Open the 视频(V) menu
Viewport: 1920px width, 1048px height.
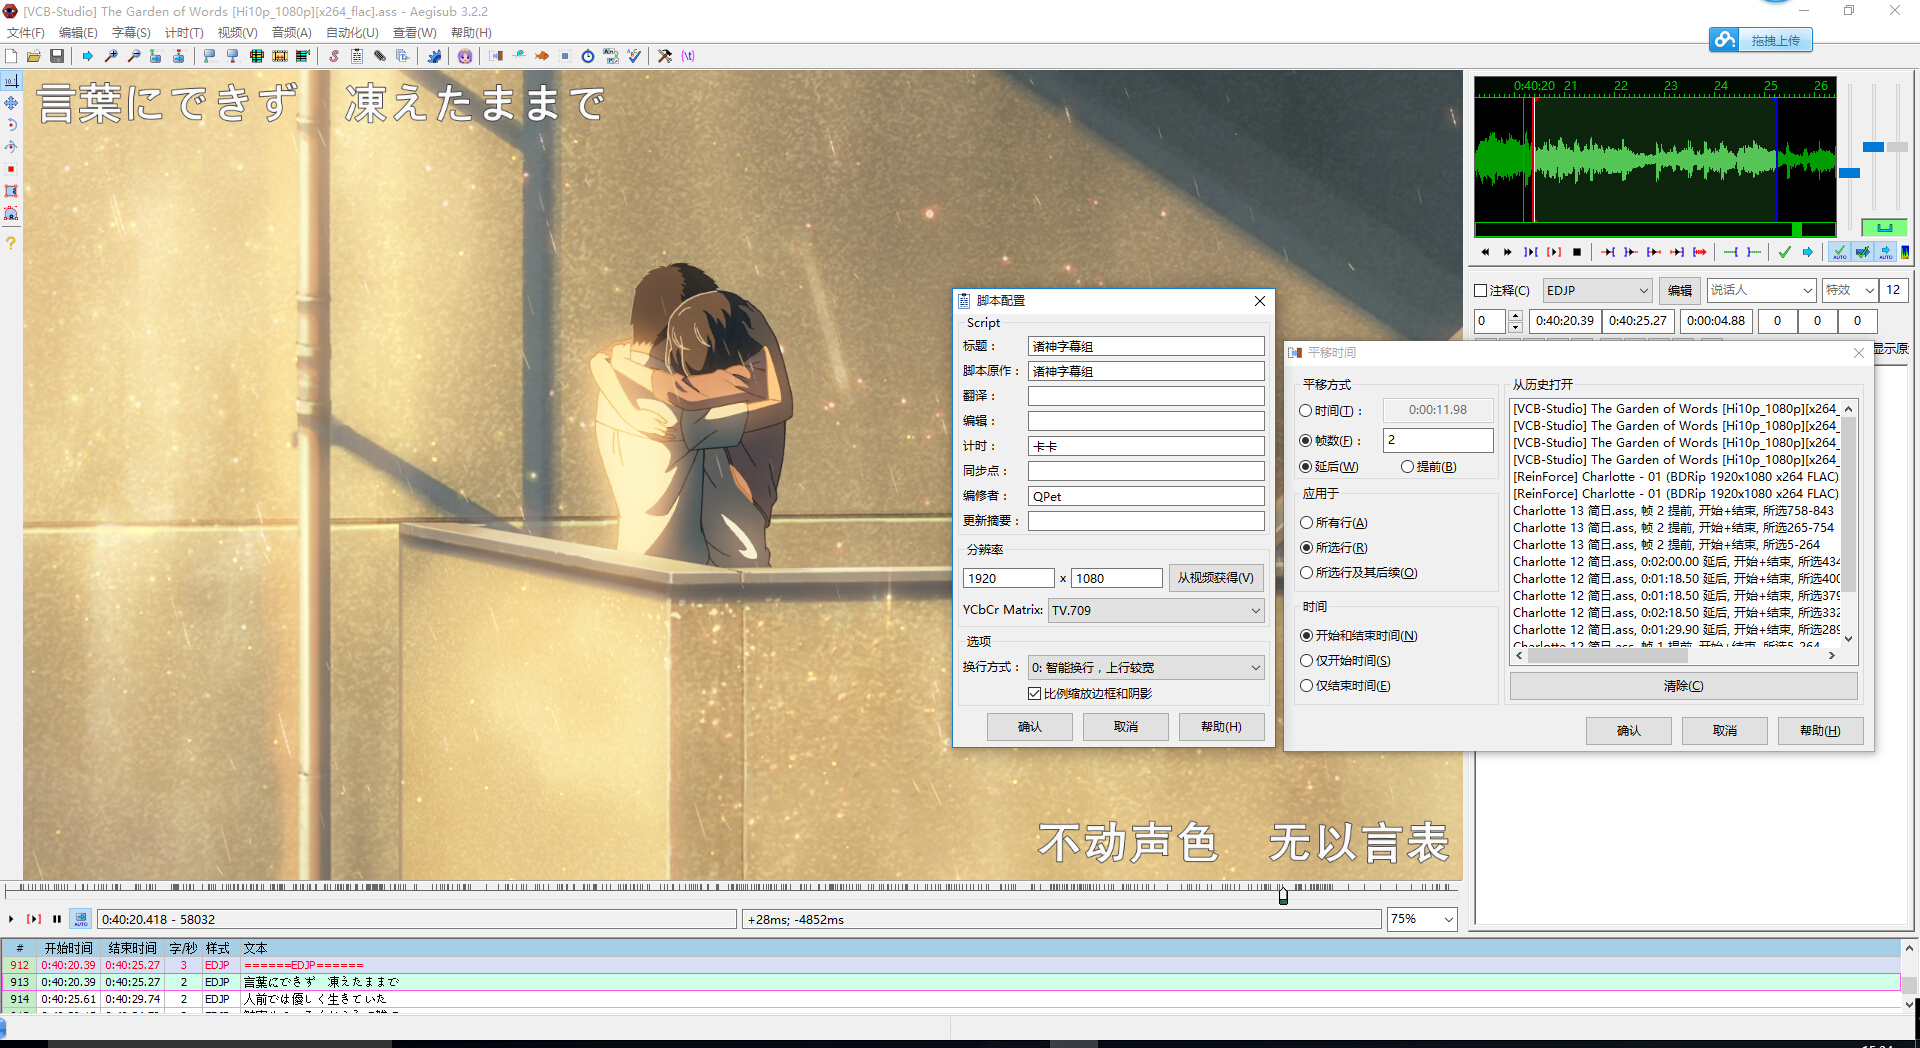(x=238, y=33)
